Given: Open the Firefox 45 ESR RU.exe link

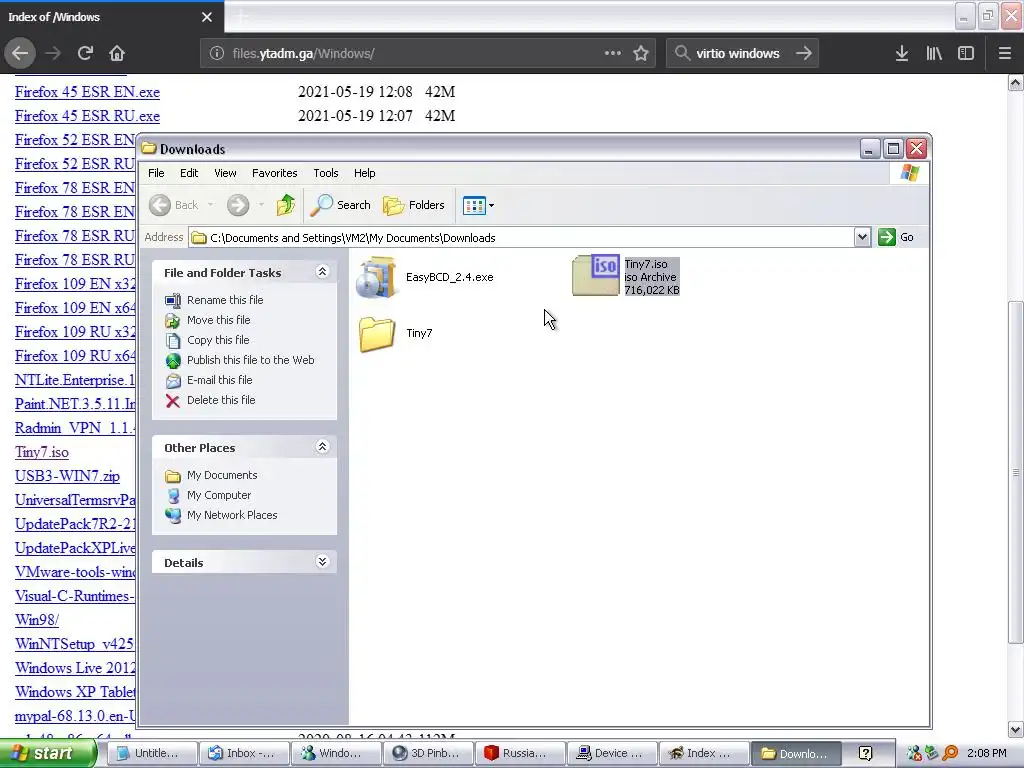Looking at the screenshot, I should coord(88,116).
